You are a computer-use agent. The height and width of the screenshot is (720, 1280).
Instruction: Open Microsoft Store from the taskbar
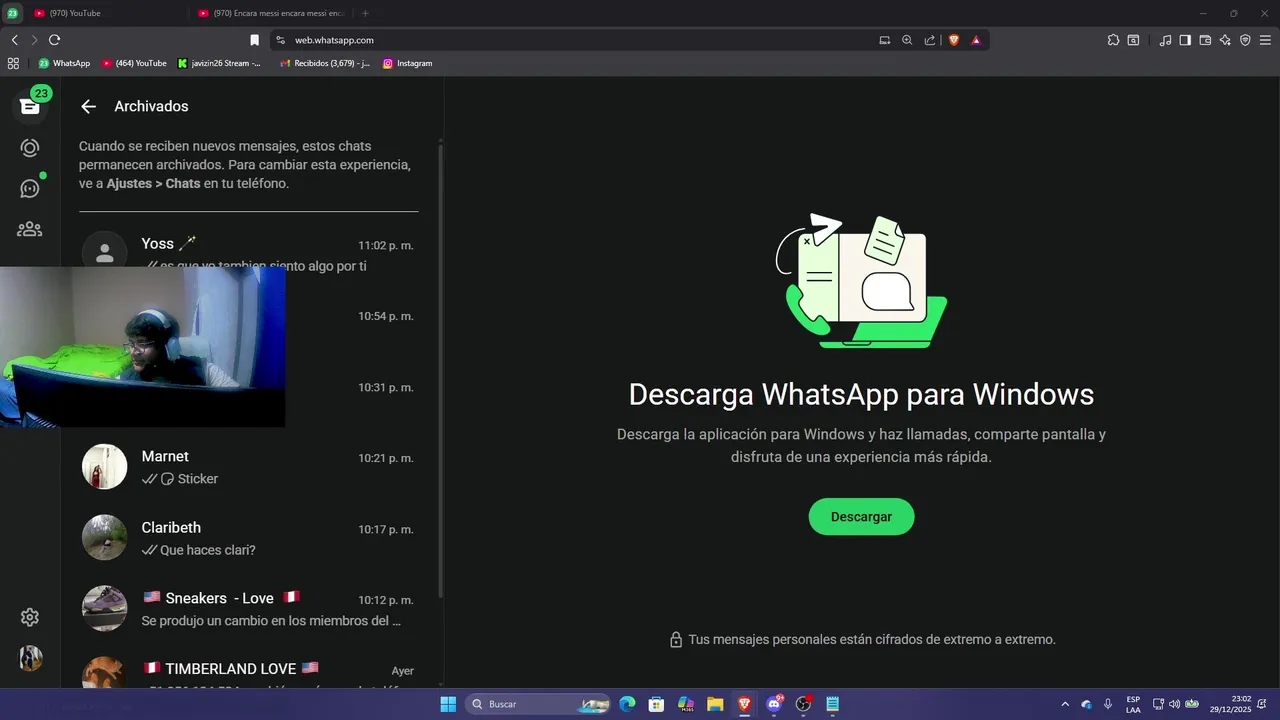656,704
